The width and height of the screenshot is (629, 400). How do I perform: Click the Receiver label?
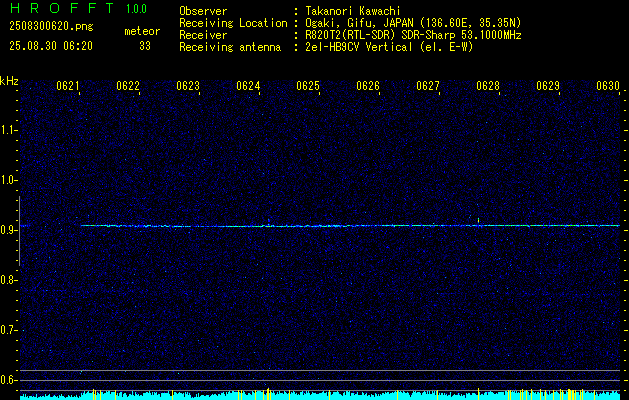click(x=203, y=35)
